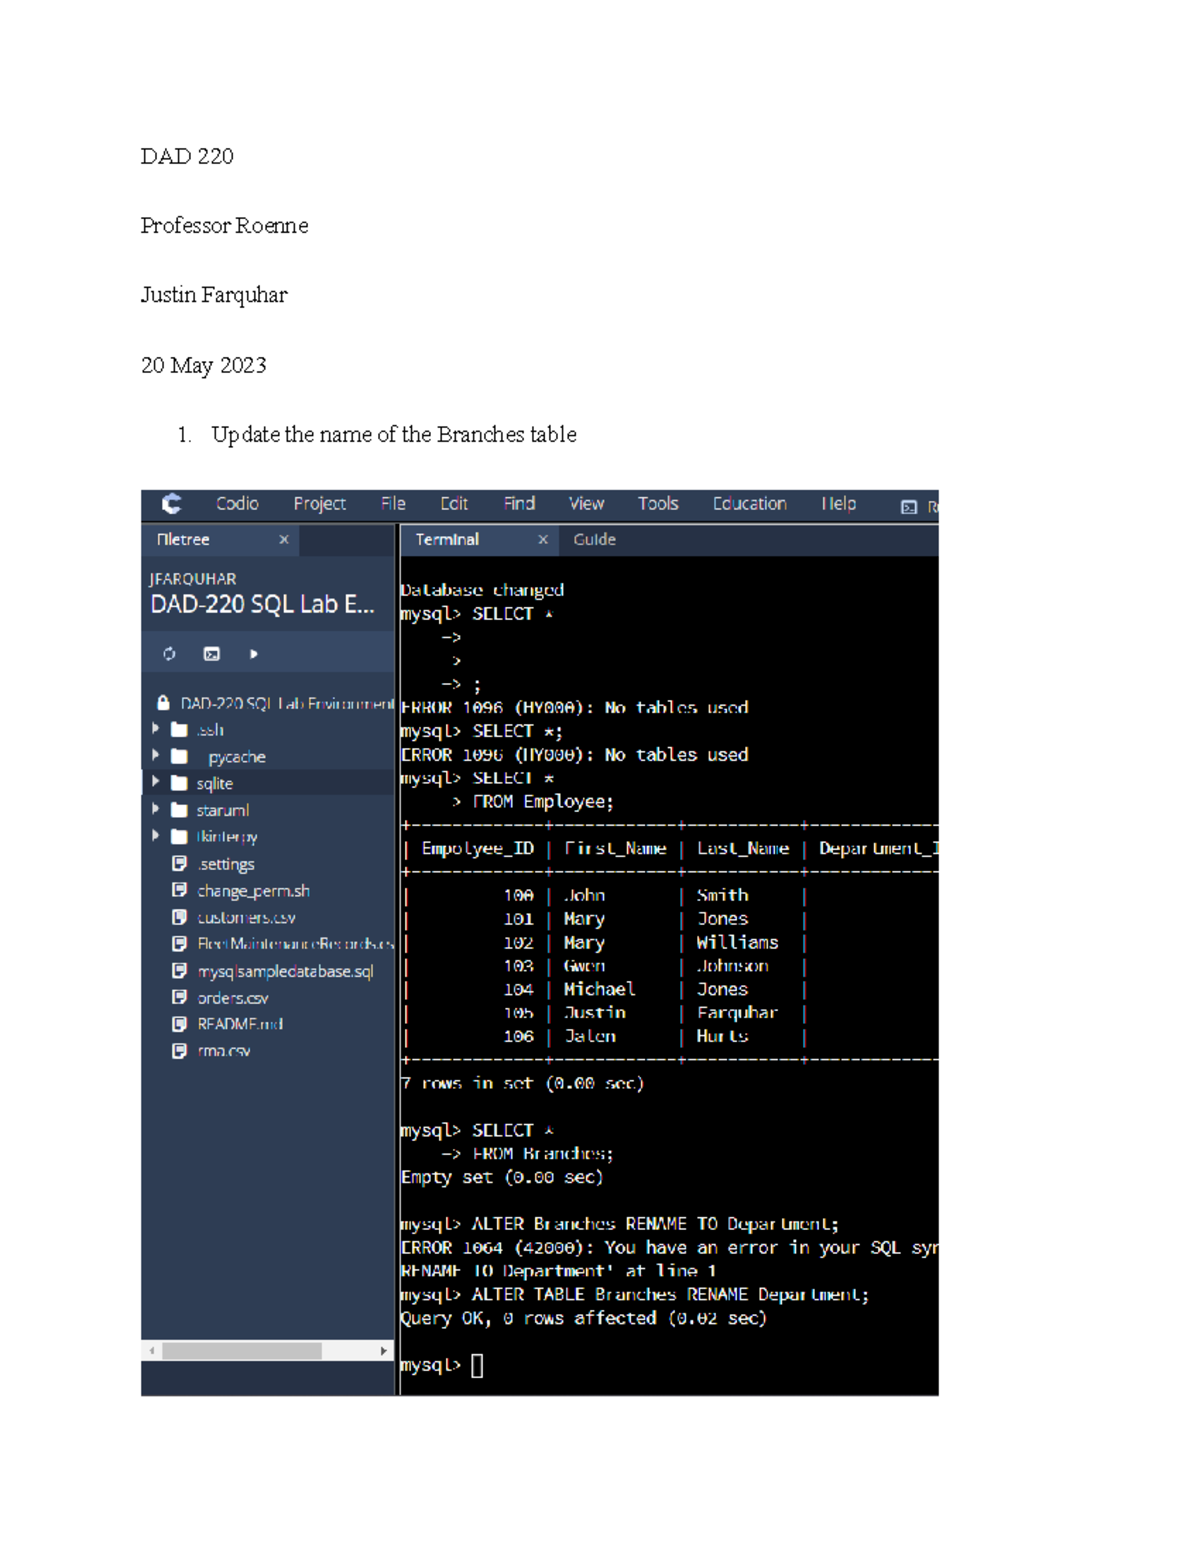Image resolution: width=1200 pixels, height=1553 pixels.
Task: Select the customers.csv file
Action: click(x=246, y=917)
